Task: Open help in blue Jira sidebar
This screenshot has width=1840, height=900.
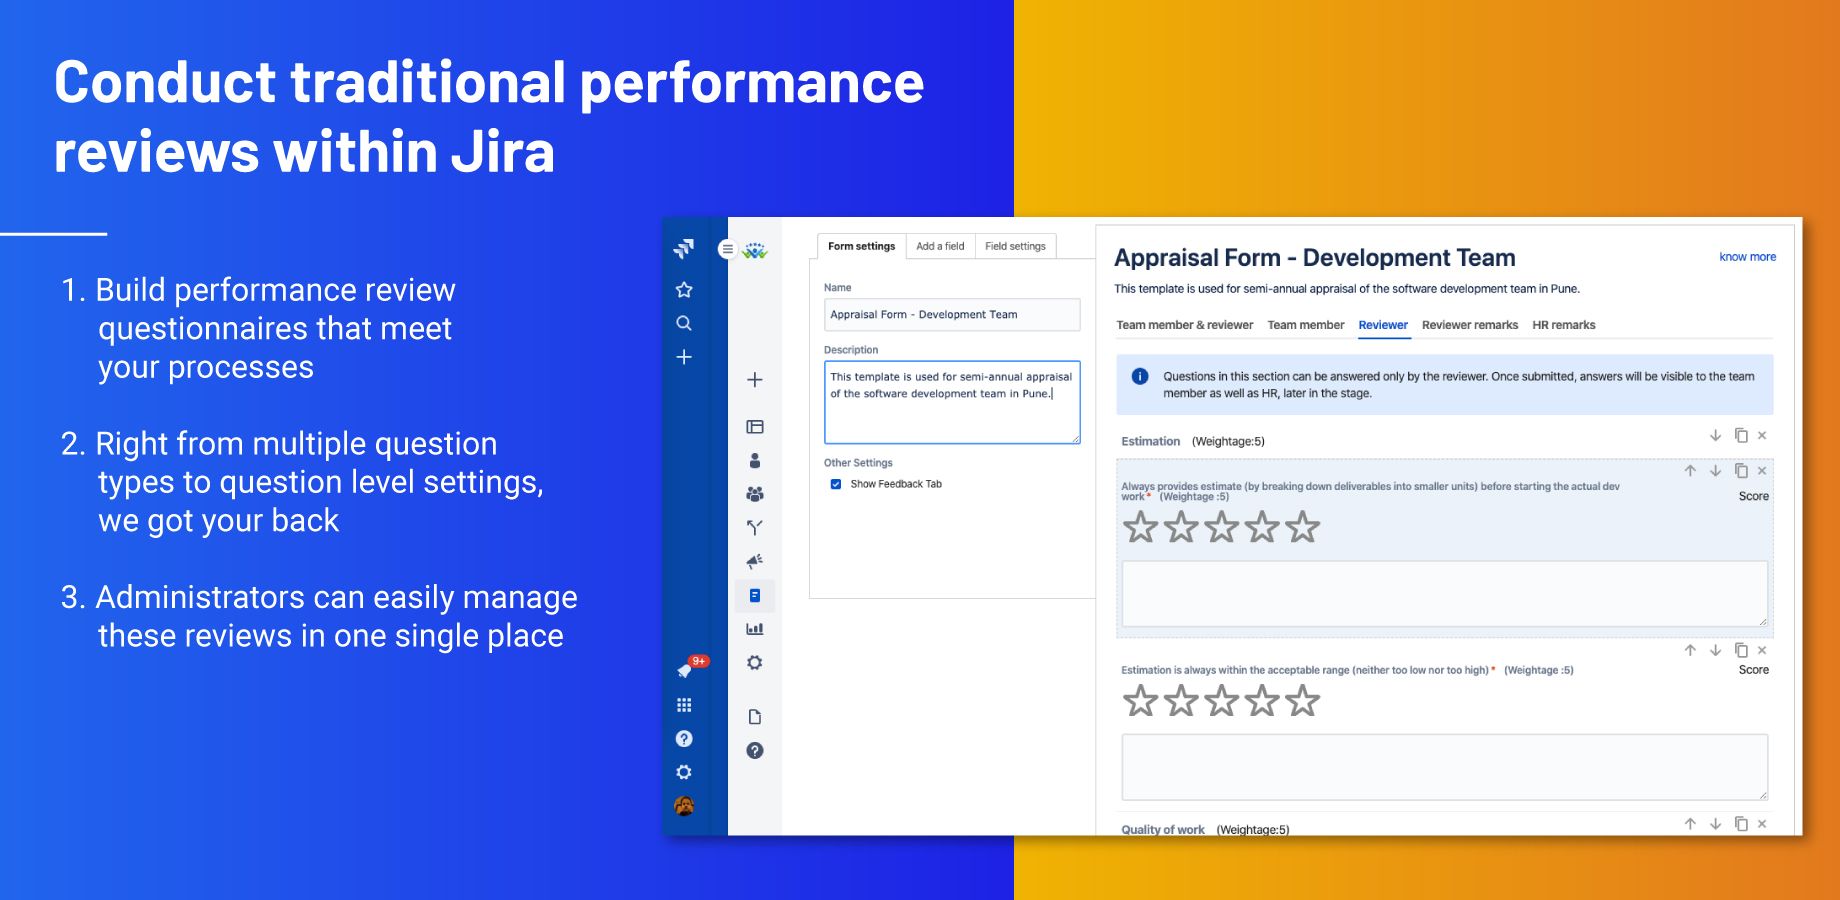Action: [684, 739]
